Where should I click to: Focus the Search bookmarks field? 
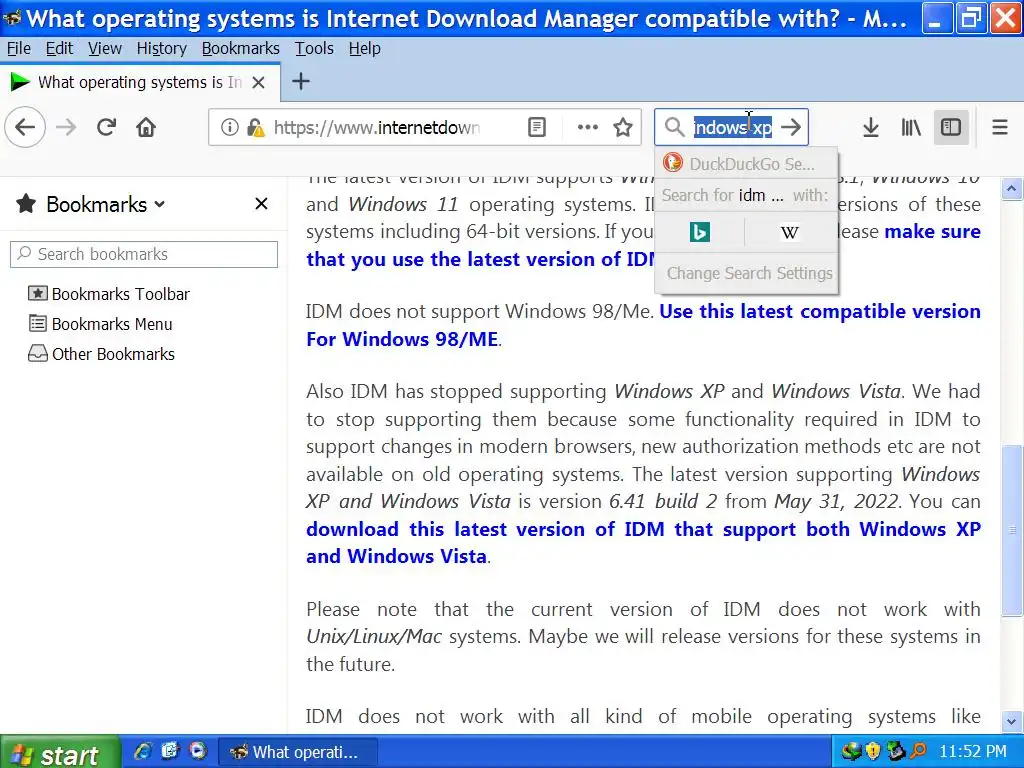point(144,254)
